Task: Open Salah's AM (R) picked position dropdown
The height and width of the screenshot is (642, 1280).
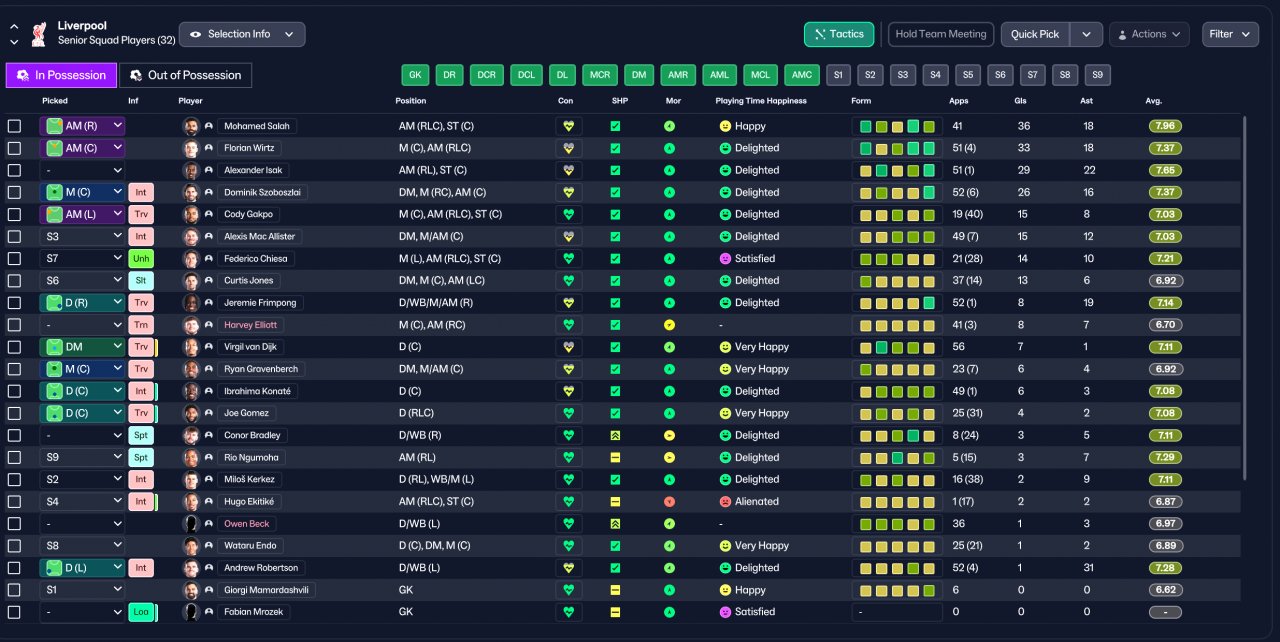Action: pyautogui.click(x=82, y=126)
